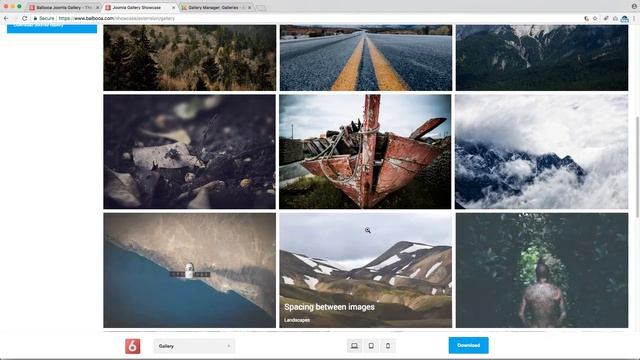
Task: Close the Balbooa Joomla Gallery tab
Action: tap(98, 7)
